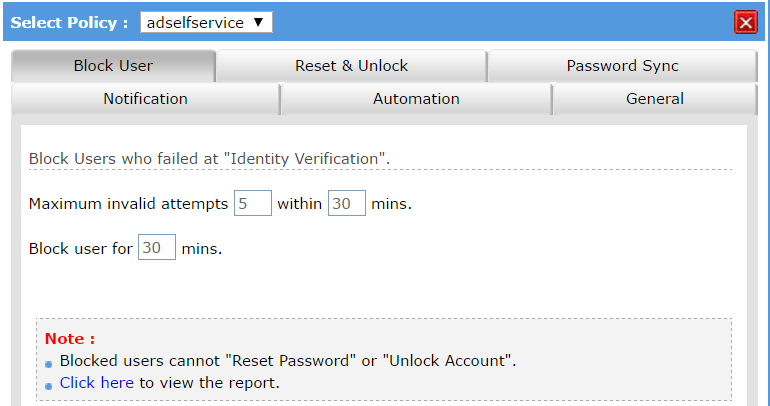Viewport: 770px width, 406px height.
Task: Click the 'Identity Verification' section heading text
Action: (x=209, y=158)
